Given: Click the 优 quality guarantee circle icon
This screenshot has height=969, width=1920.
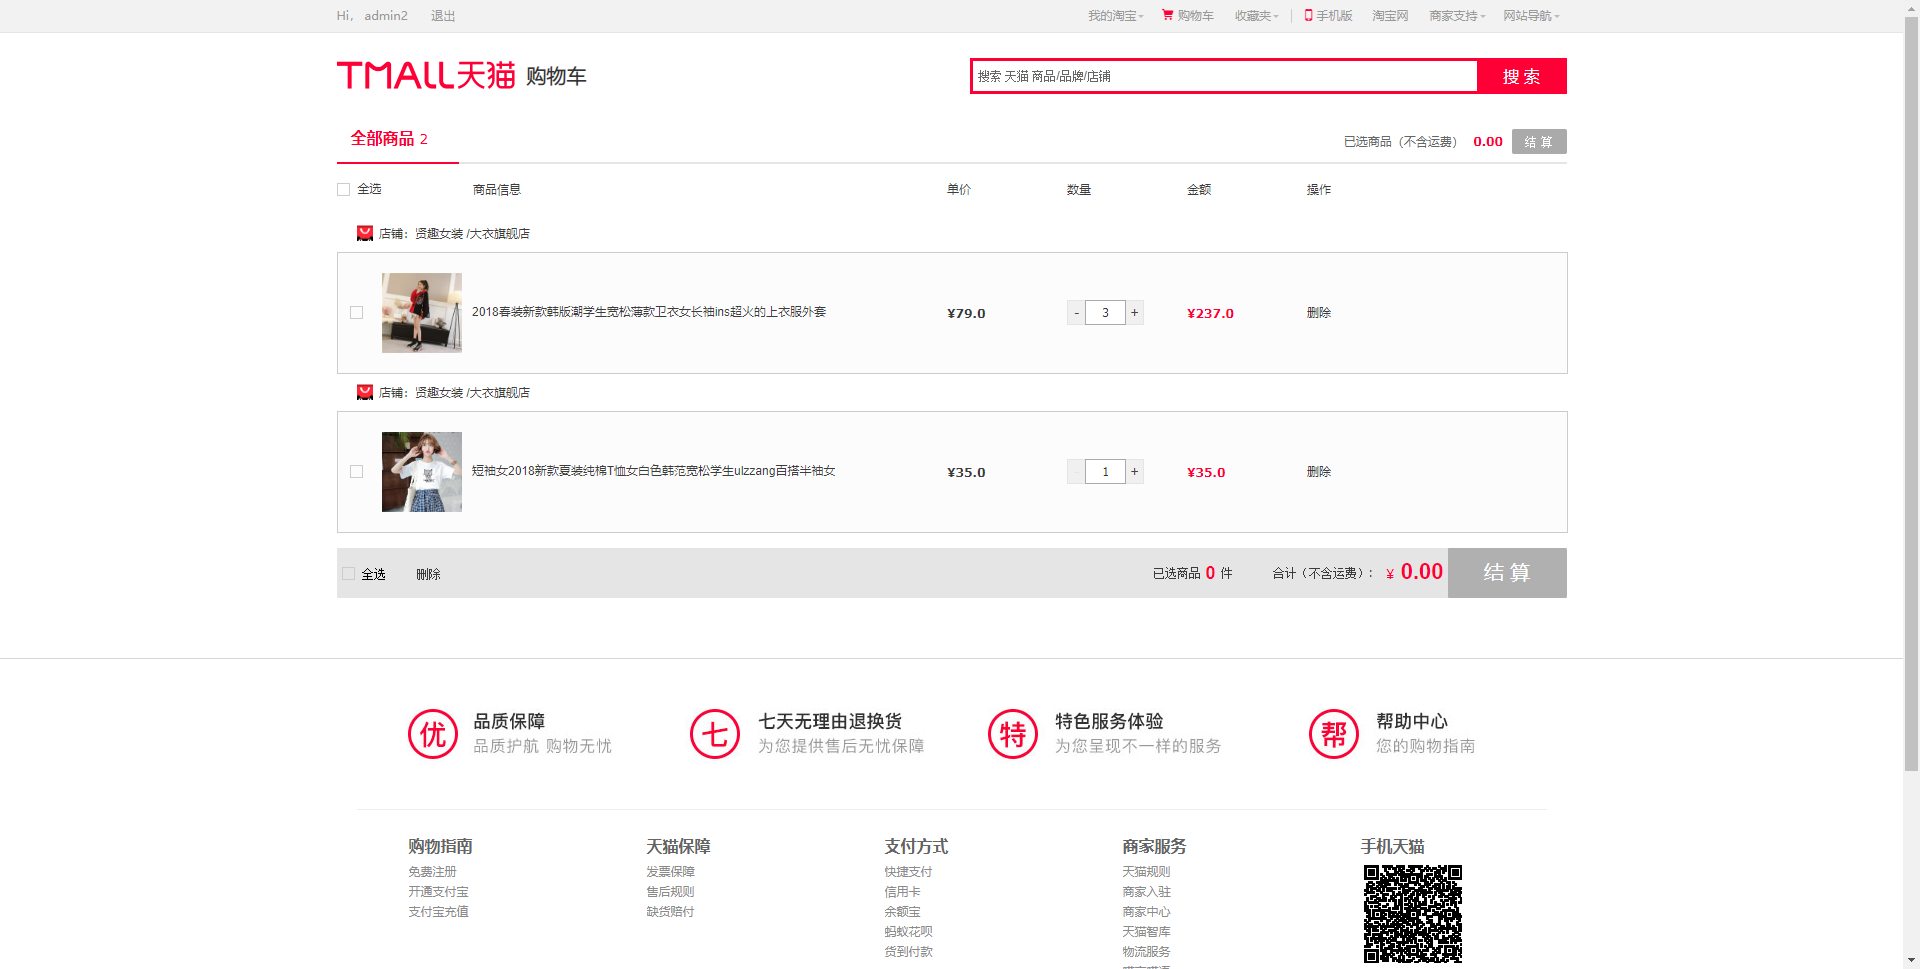Looking at the screenshot, I should click(x=433, y=734).
